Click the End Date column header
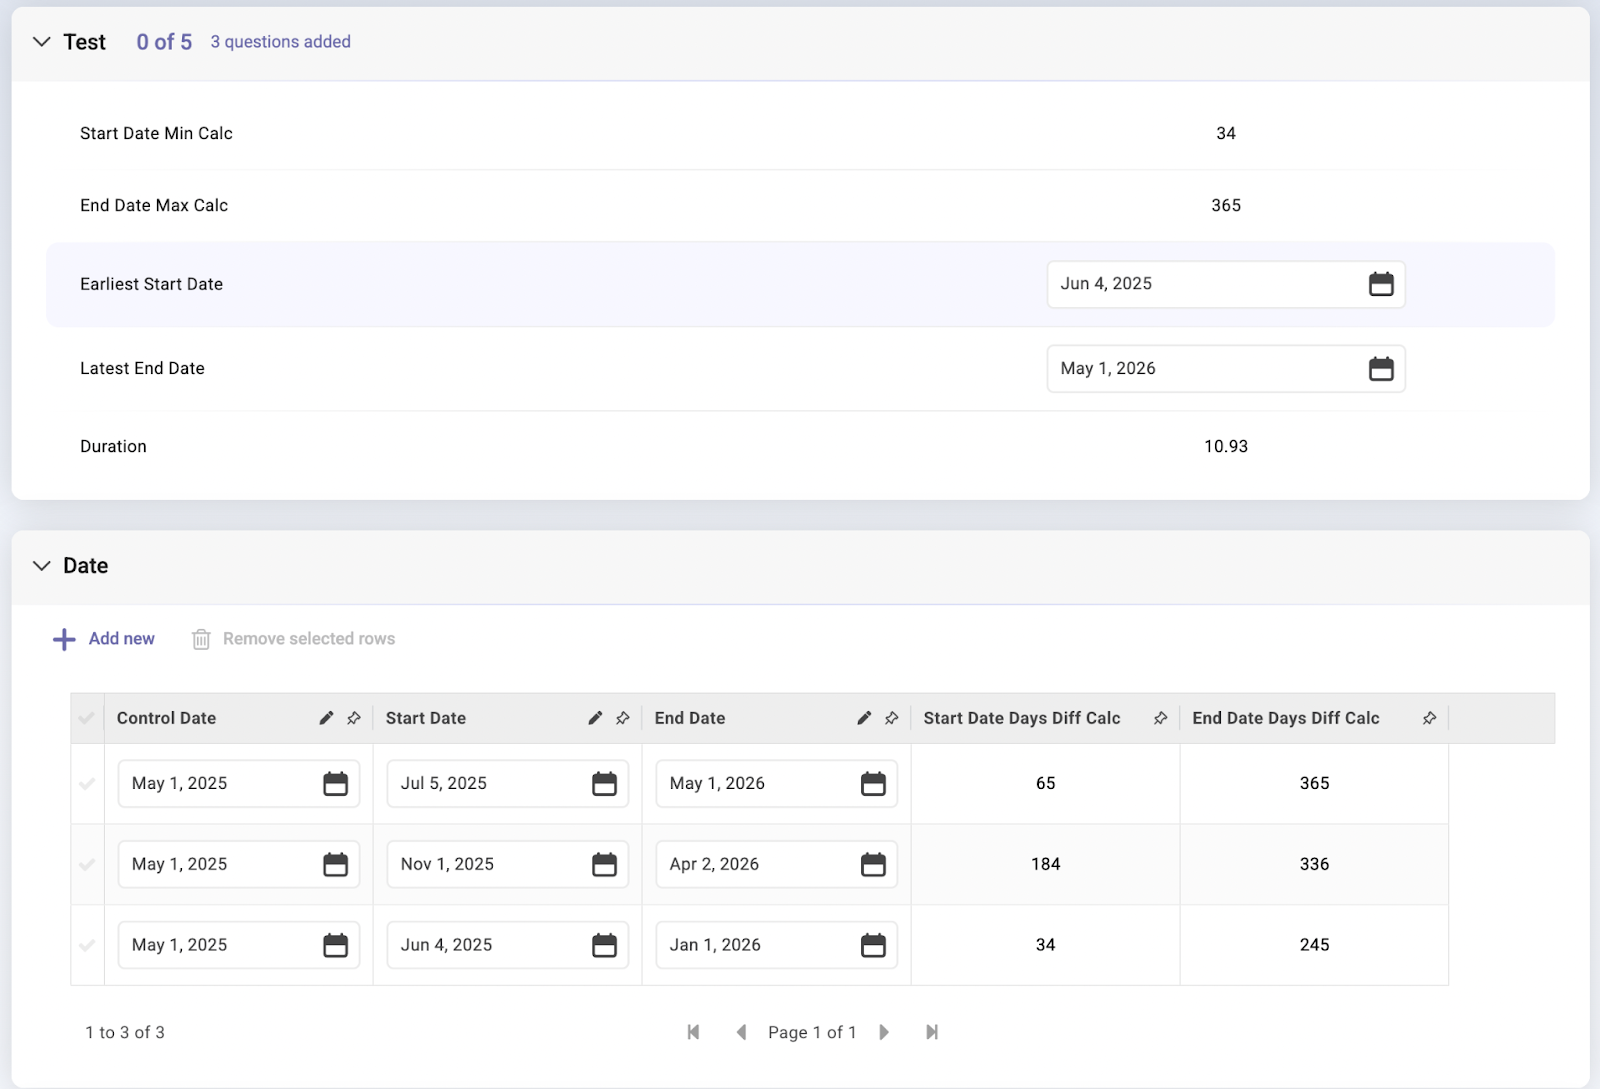This screenshot has width=1600, height=1089. (690, 718)
